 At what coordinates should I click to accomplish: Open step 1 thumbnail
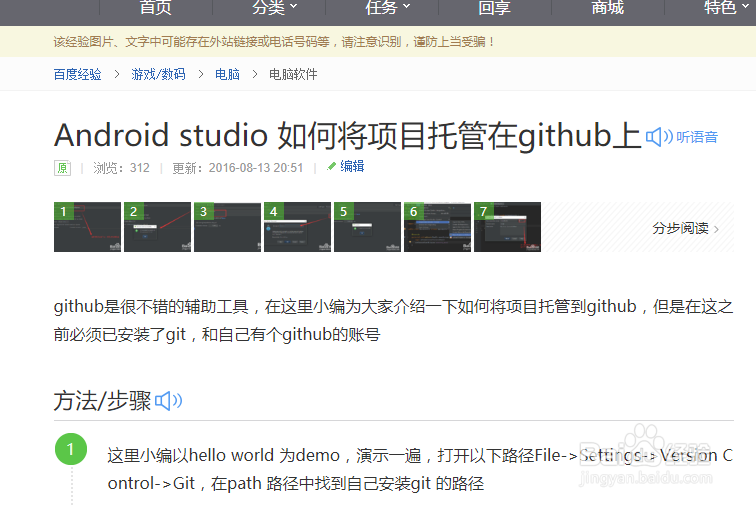87,227
